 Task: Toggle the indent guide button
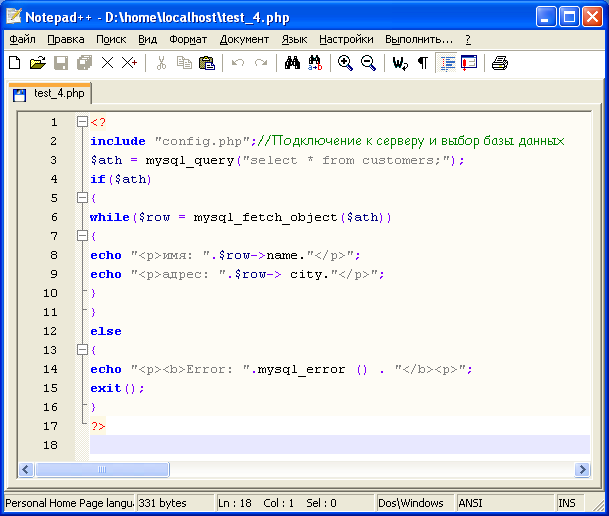pos(447,63)
